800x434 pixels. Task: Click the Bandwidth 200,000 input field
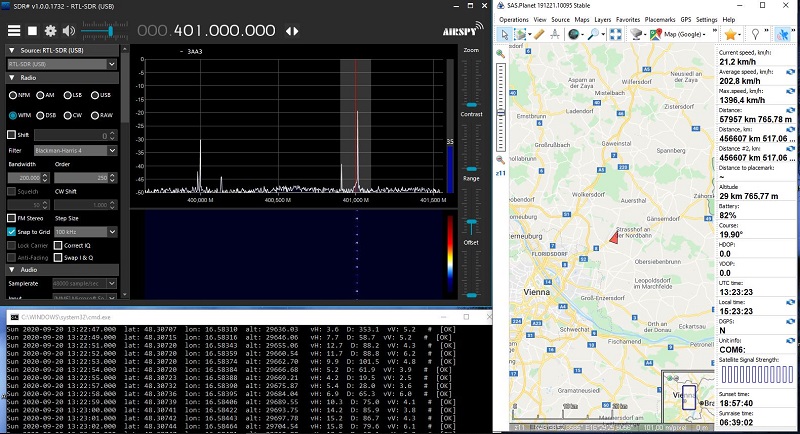click(x=28, y=177)
